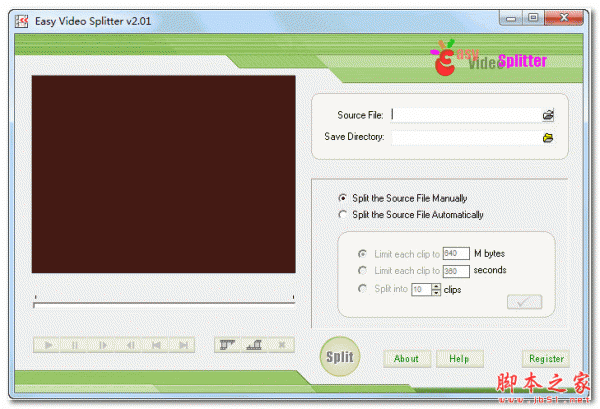Close the Easy Video Splitter window
Screen dimensions: 600x409
pyautogui.click(x=564, y=18)
